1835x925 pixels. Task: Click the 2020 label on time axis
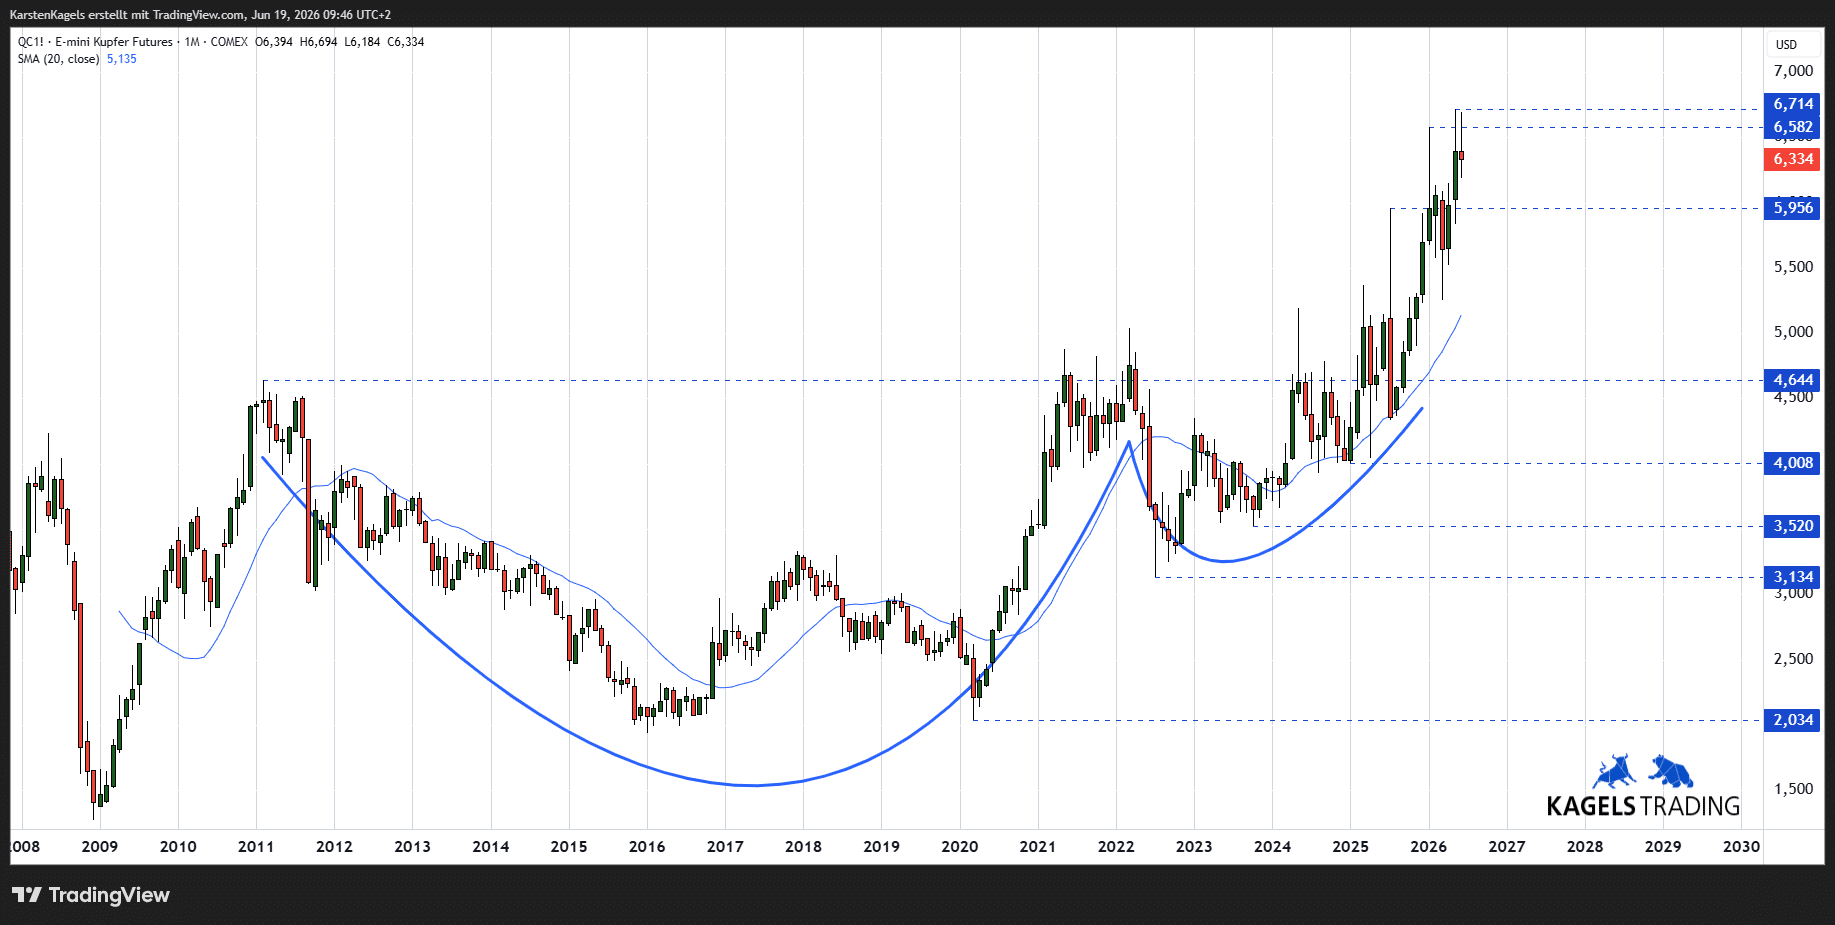(x=959, y=847)
